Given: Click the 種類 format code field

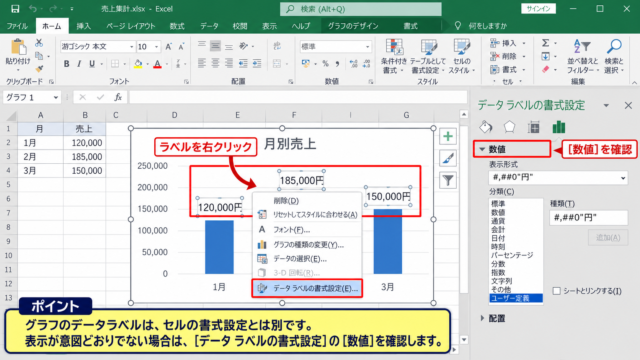Looking at the screenshot, I should coord(588,218).
